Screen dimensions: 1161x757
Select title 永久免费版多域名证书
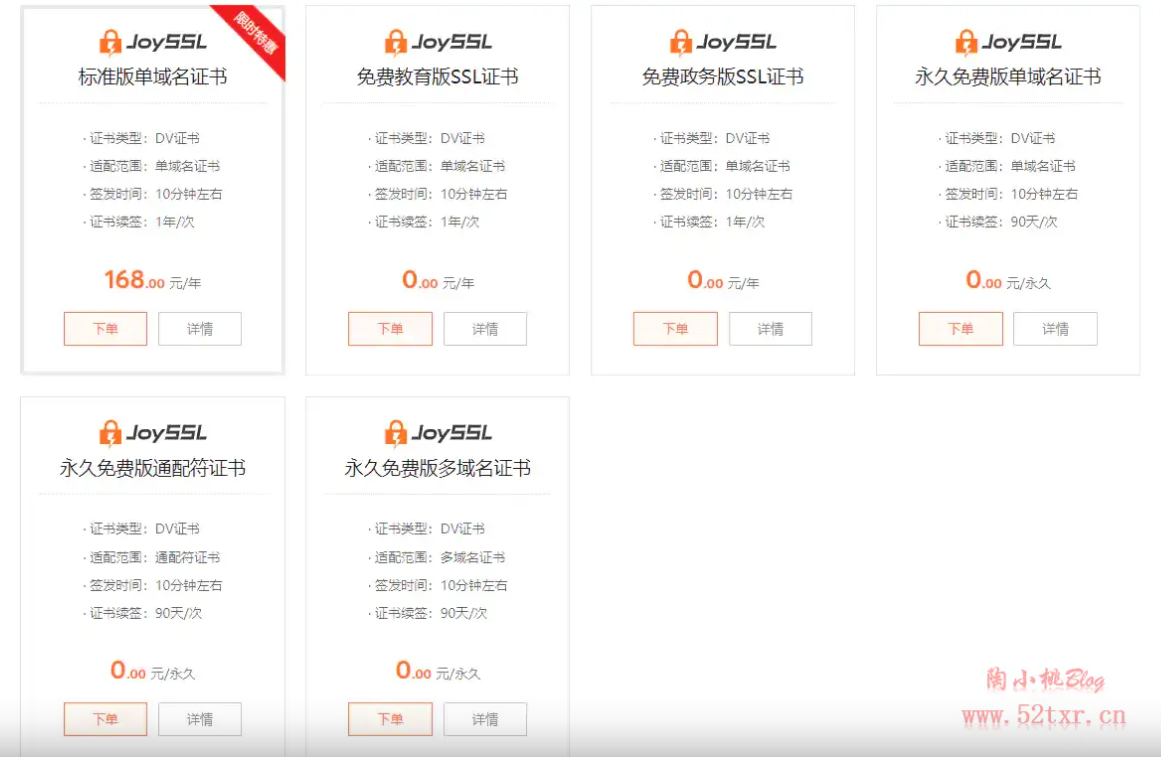(x=438, y=468)
